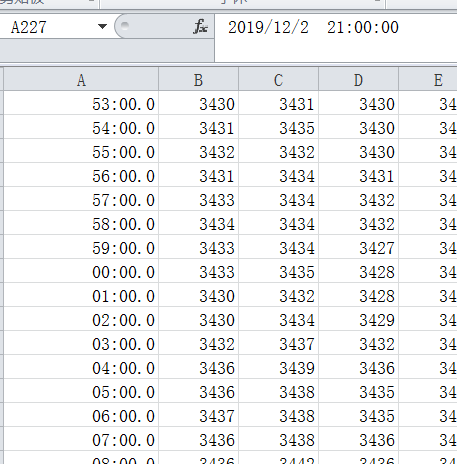Select column B value 3436 in 04:00.0 row
The image size is (457, 464).
coord(199,367)
